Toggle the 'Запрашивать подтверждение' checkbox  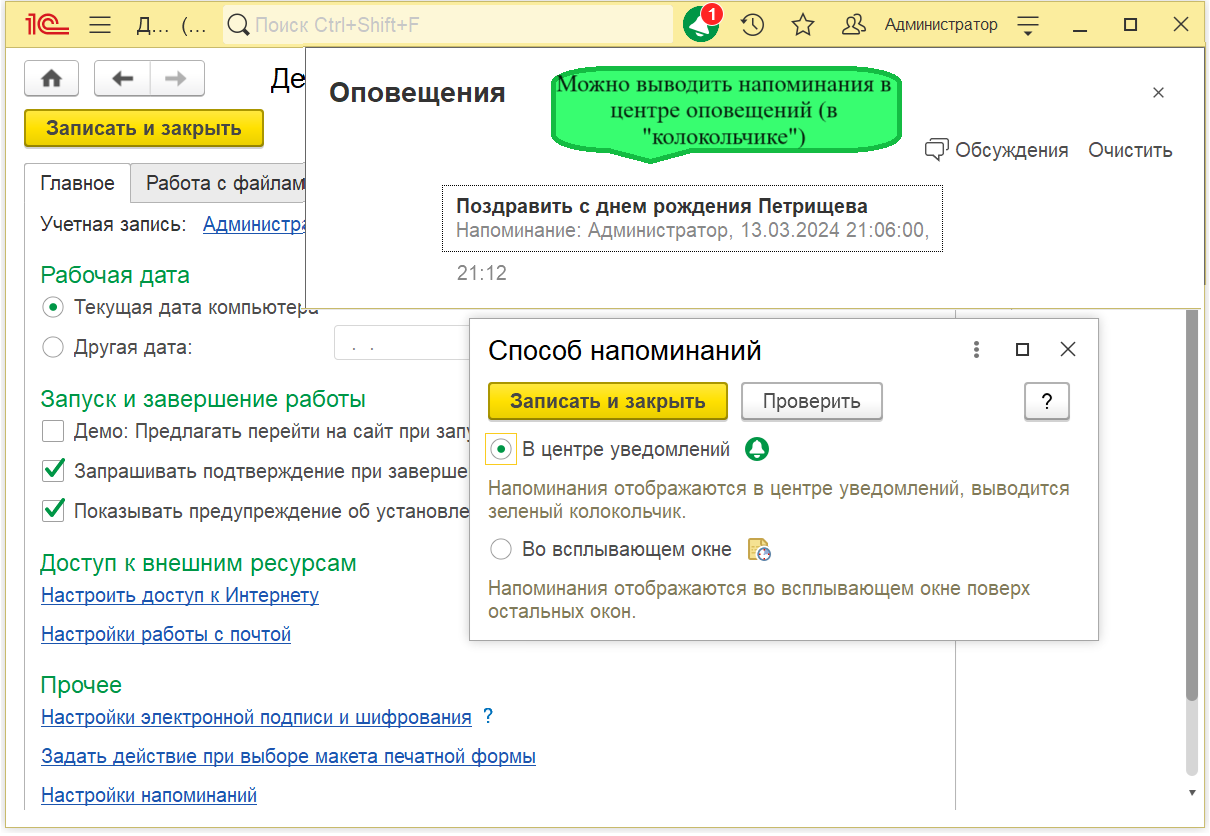pyautogui.click(x=53, y=470)
